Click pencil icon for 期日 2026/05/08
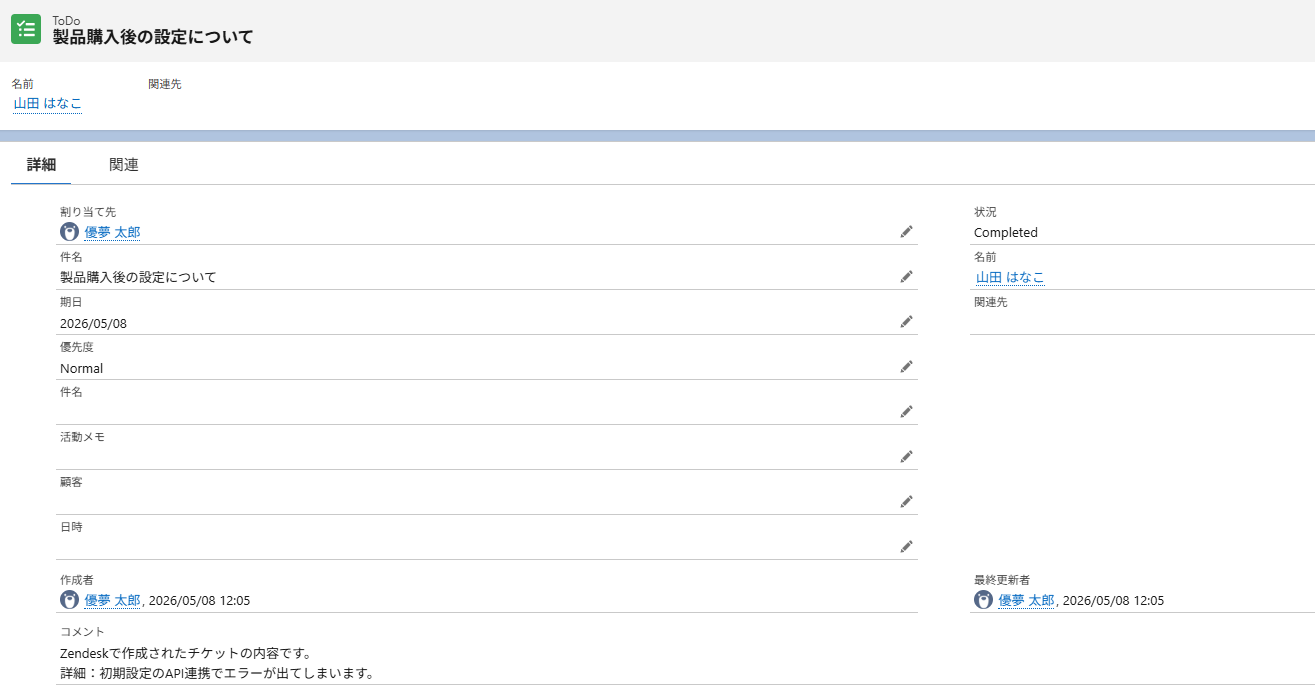 click(x=906, y=322)
